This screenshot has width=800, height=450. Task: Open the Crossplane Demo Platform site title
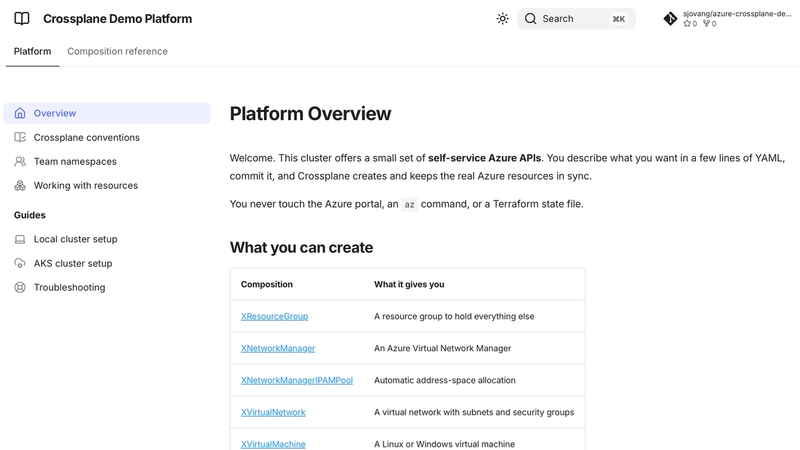[x=117, y=19]
